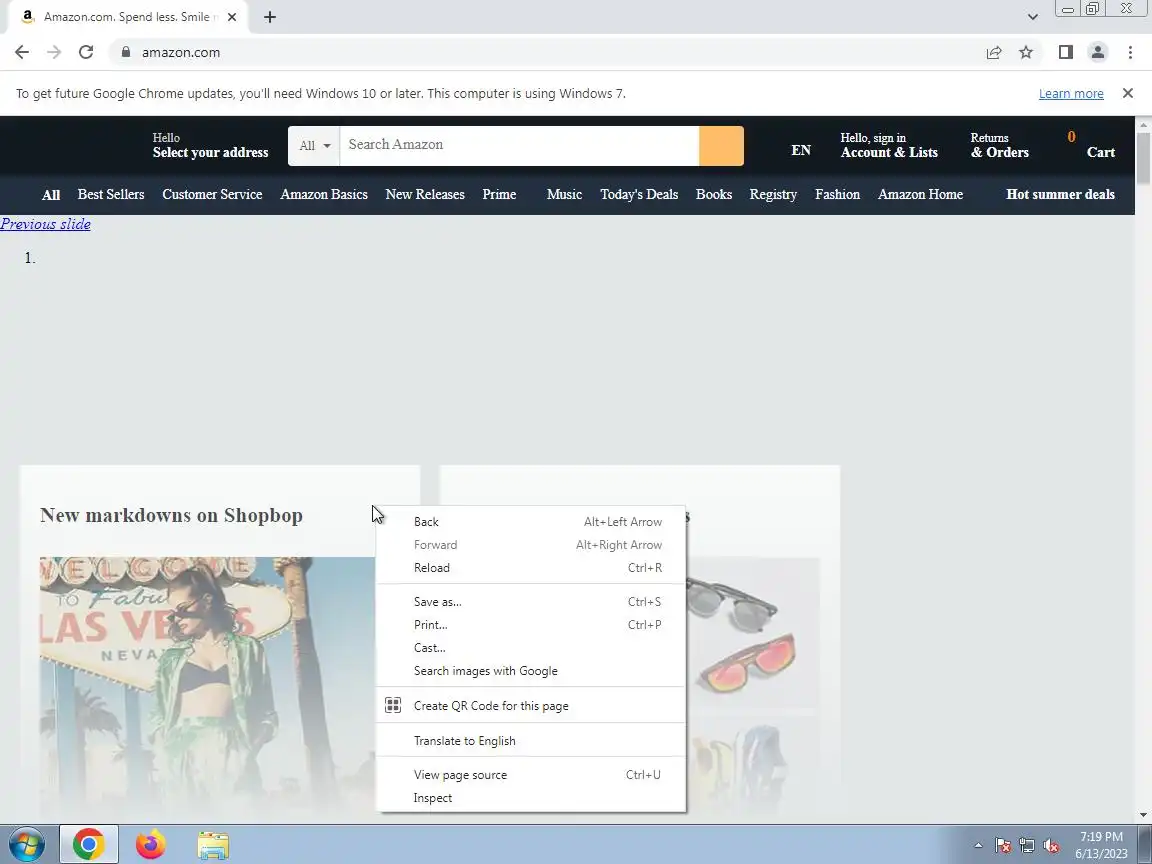The image size is (1152, 864).
Task: Open Prime in navigation bar
Action: pyautogui.click(x=500, y=195)
